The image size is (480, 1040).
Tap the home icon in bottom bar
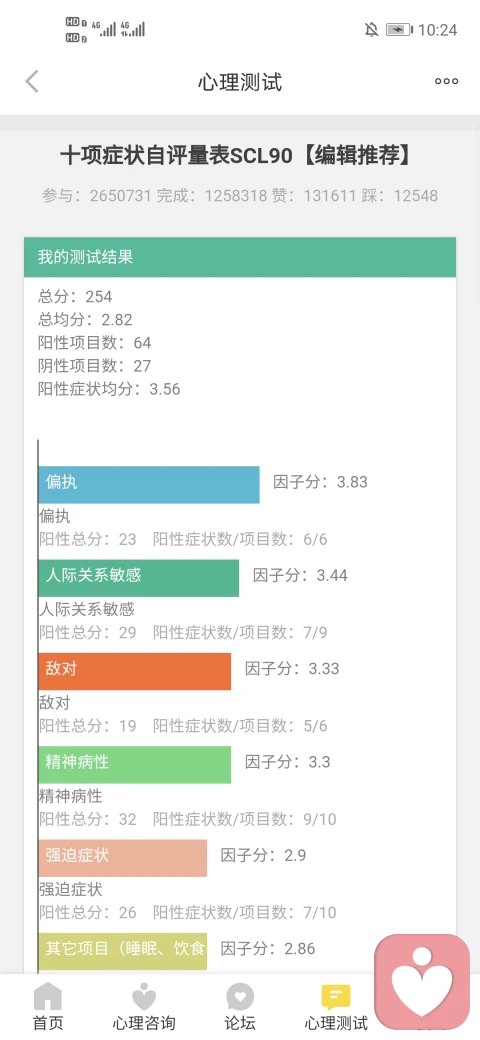coord(48,996)
